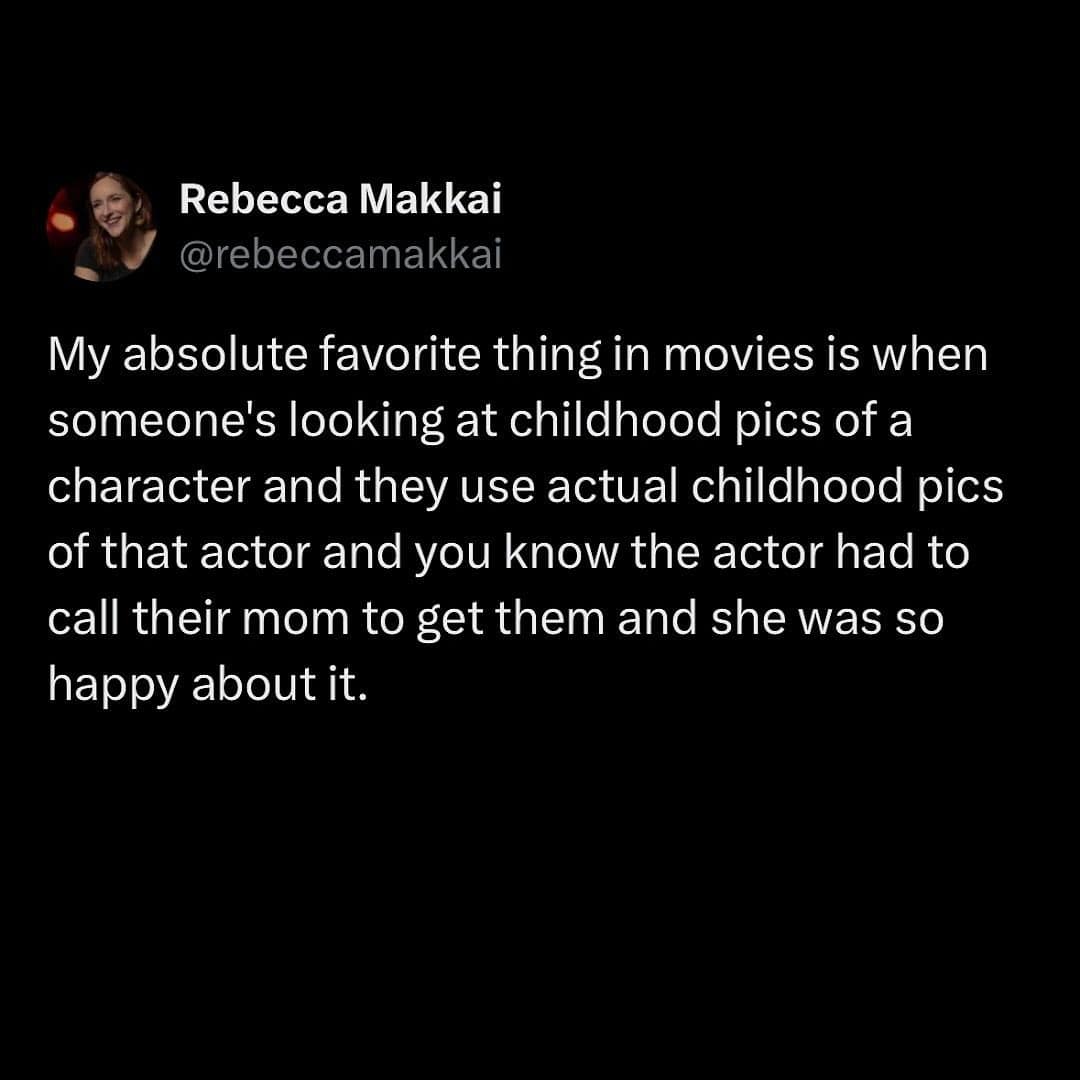Select the word 'character' in the tweet
1080x1080 pixels.
pyautogui.click(x=149, y=487)
